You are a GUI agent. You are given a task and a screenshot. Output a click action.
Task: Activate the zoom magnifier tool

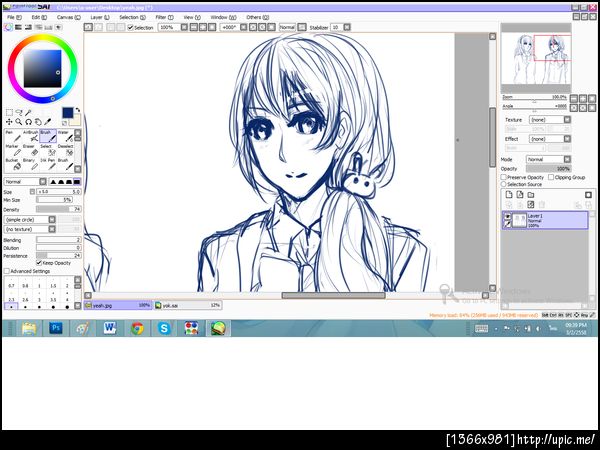(x=19, y=122)
